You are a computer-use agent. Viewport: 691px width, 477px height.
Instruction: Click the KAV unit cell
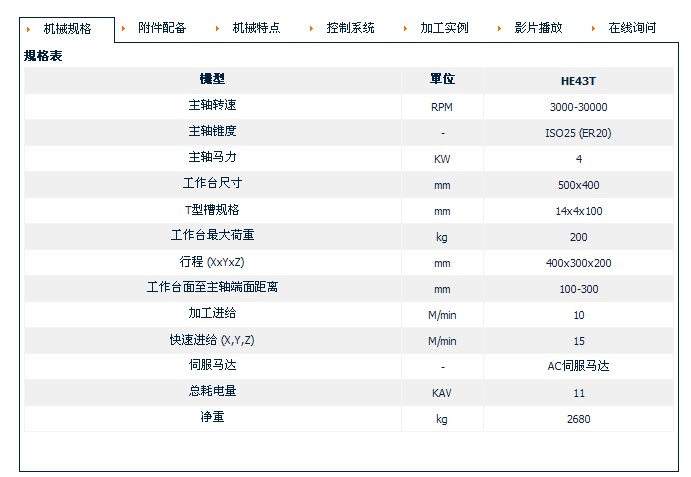point(442,393)
